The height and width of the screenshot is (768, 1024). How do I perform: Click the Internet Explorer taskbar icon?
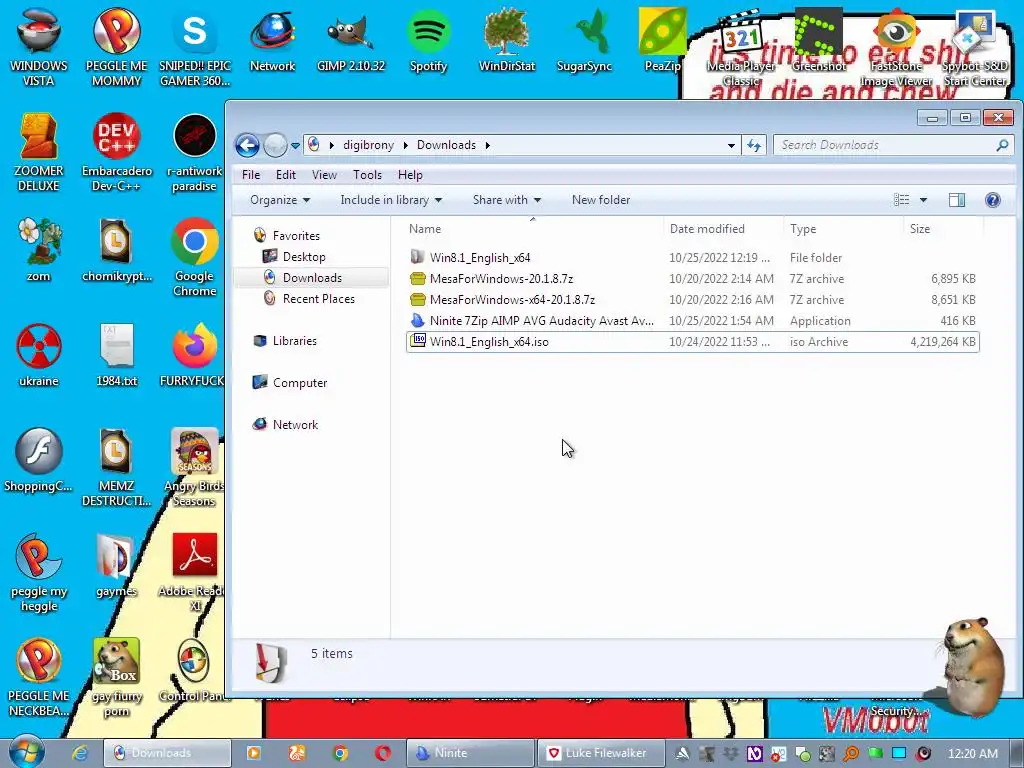[80, 753]
